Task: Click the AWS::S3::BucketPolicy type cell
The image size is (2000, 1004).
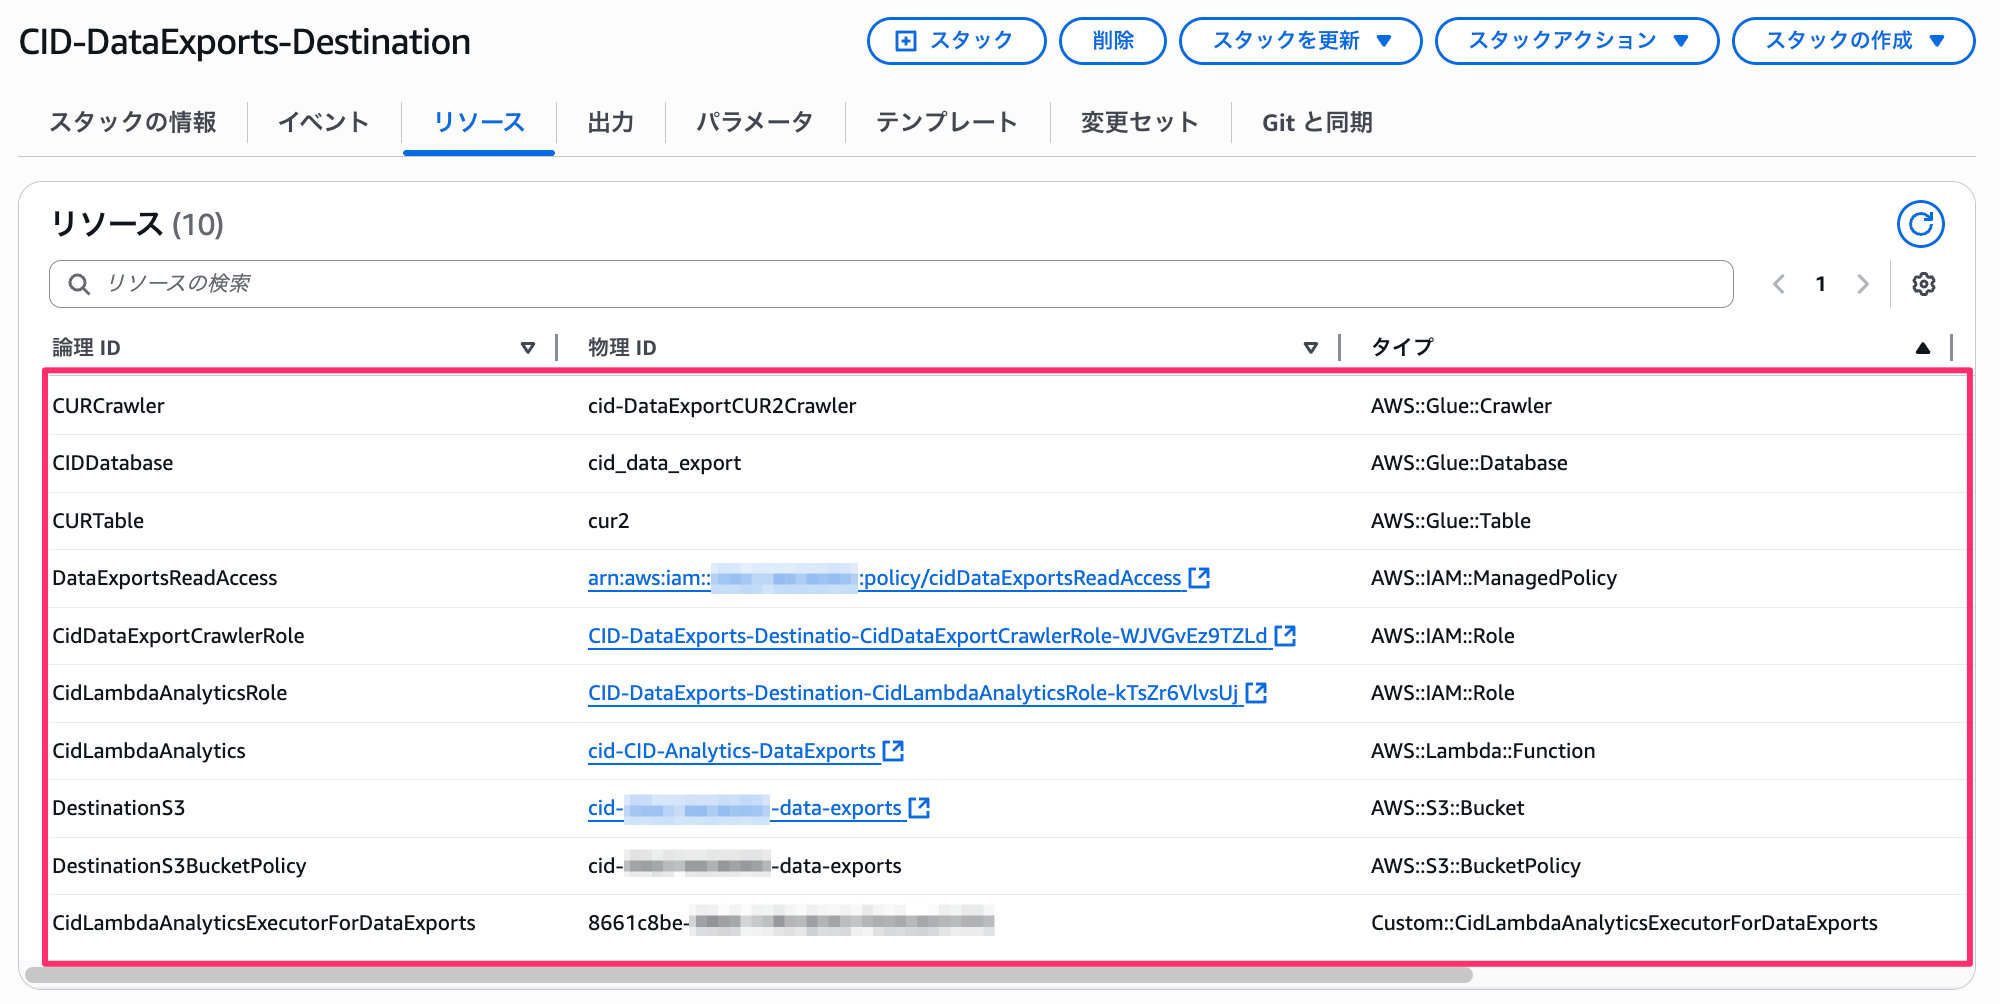Action: (1476, 866)
